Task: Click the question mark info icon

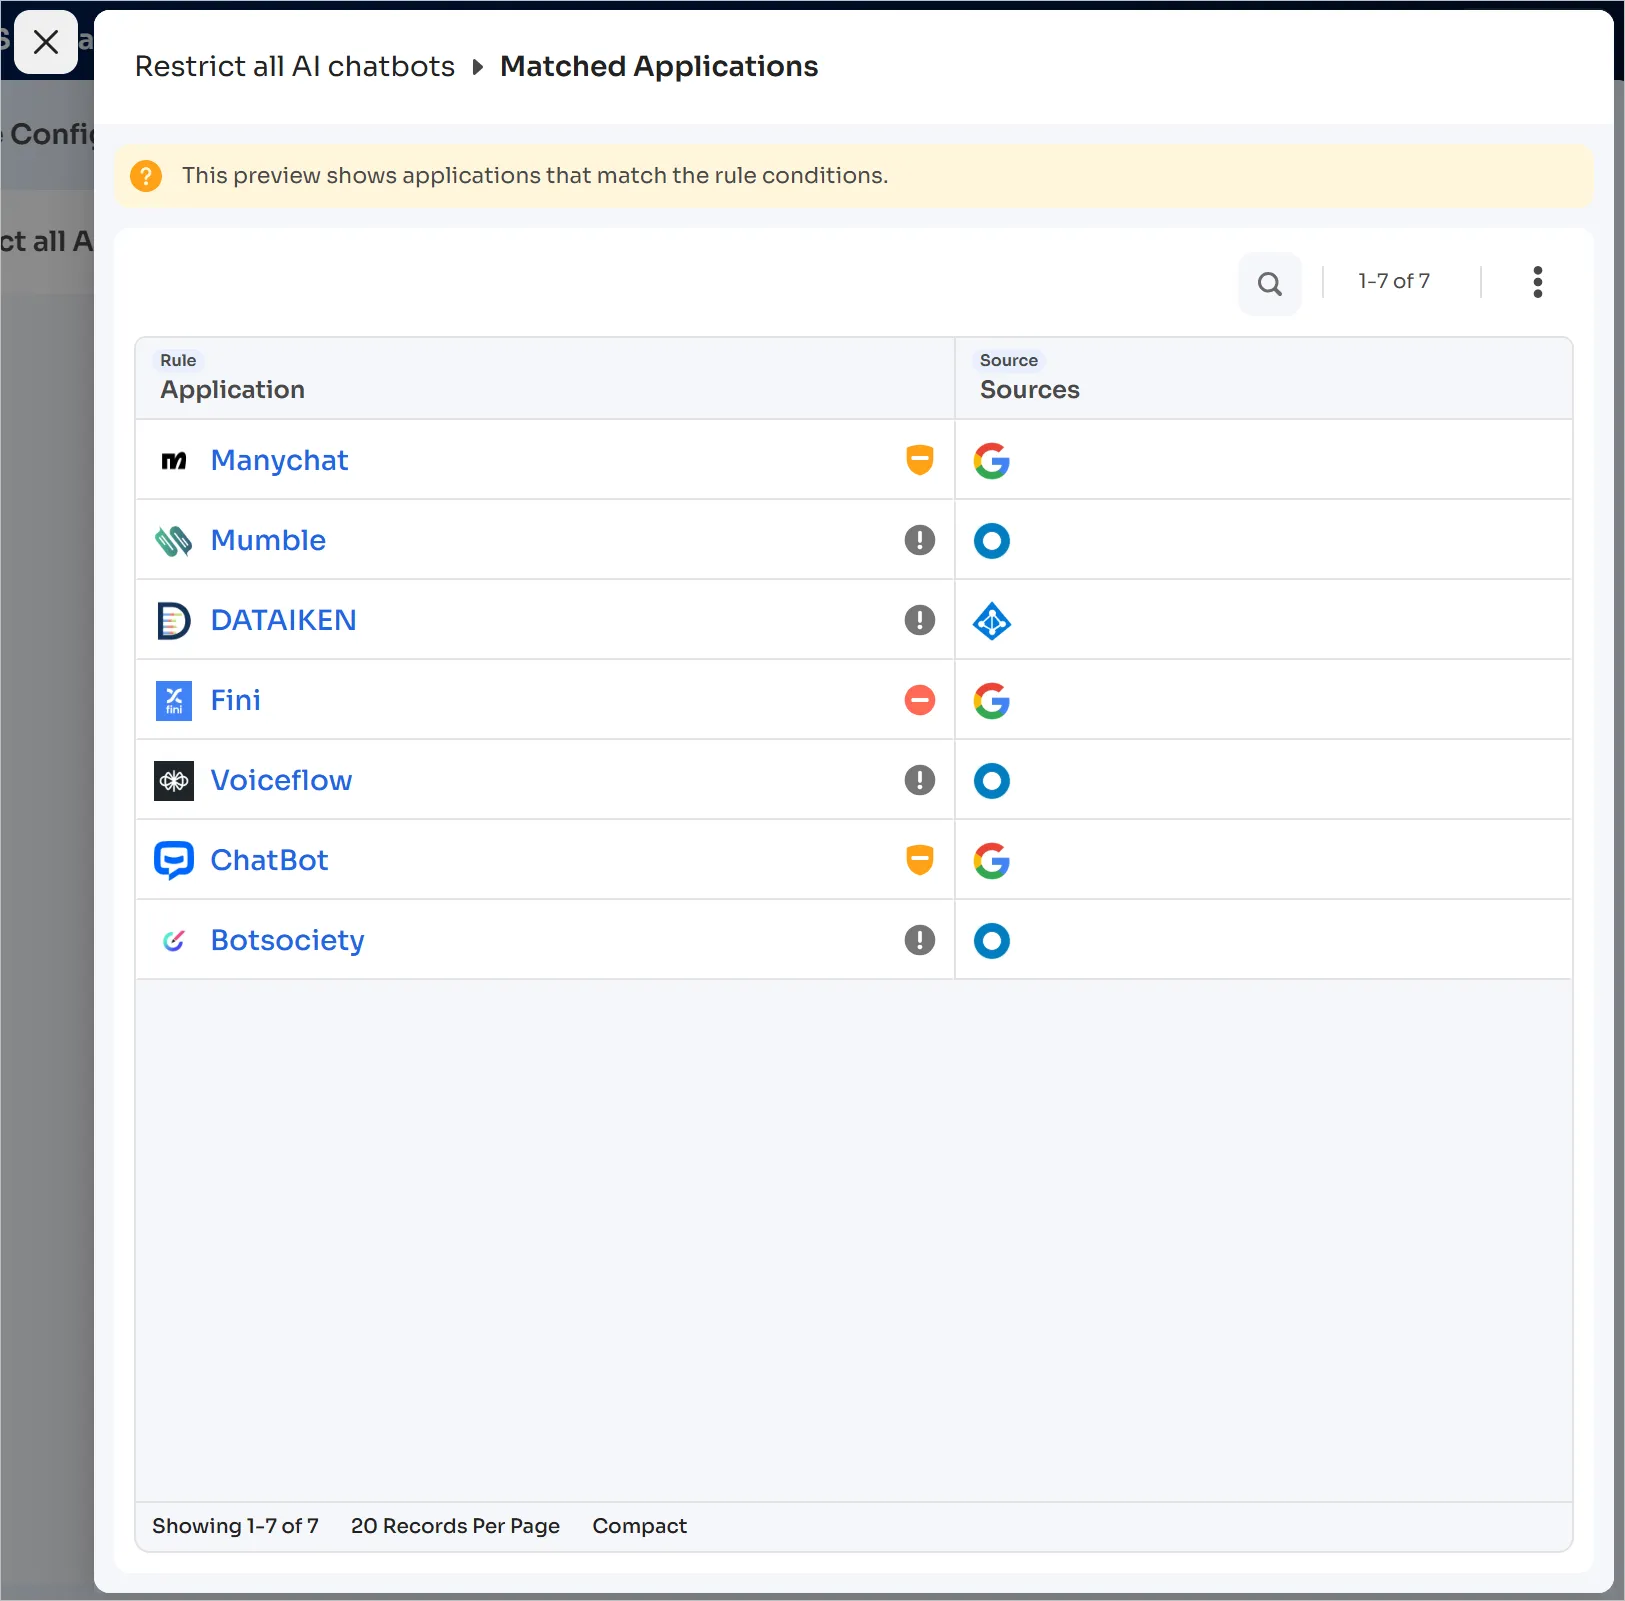Action: click(146, 176)
